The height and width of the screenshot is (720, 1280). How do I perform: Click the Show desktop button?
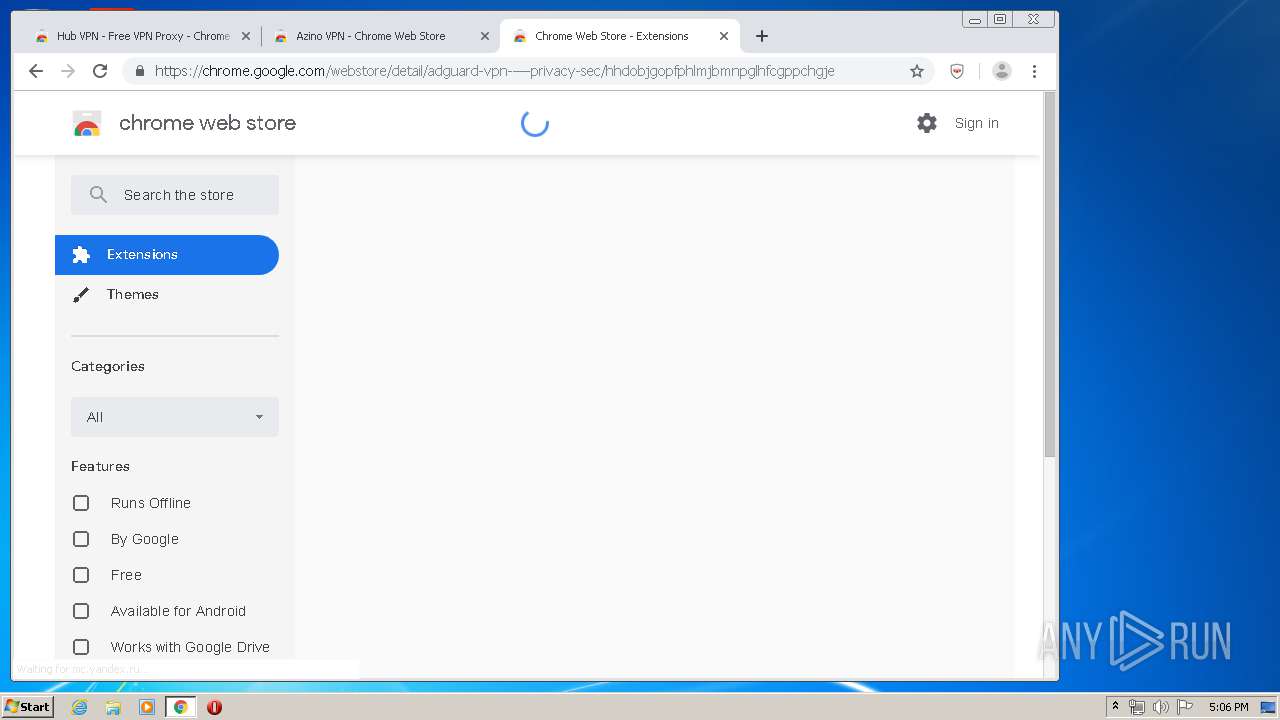[x=1269, y=707]
